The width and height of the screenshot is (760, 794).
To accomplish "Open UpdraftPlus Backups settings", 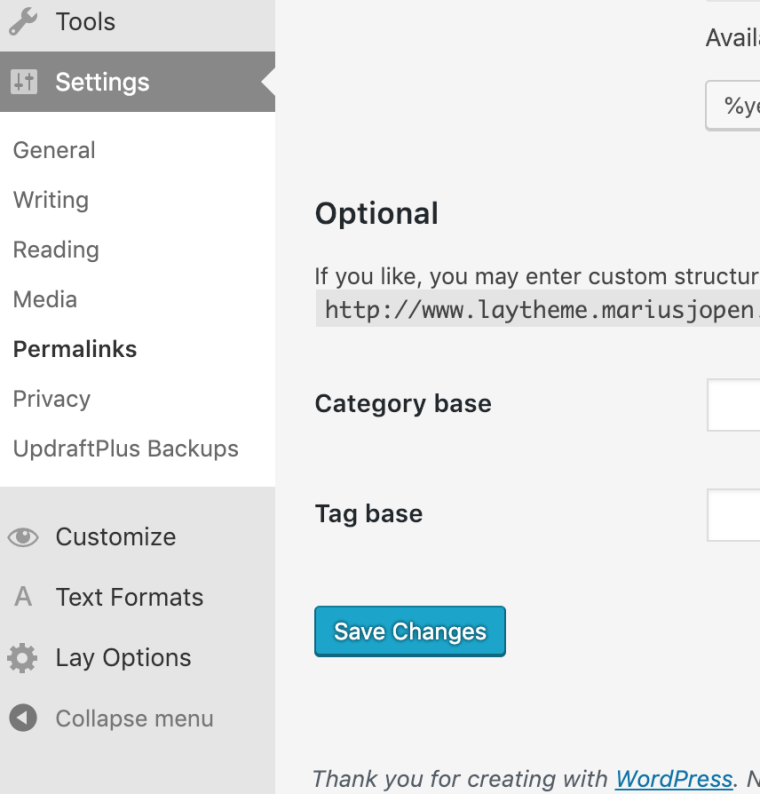I will point(126,448).
